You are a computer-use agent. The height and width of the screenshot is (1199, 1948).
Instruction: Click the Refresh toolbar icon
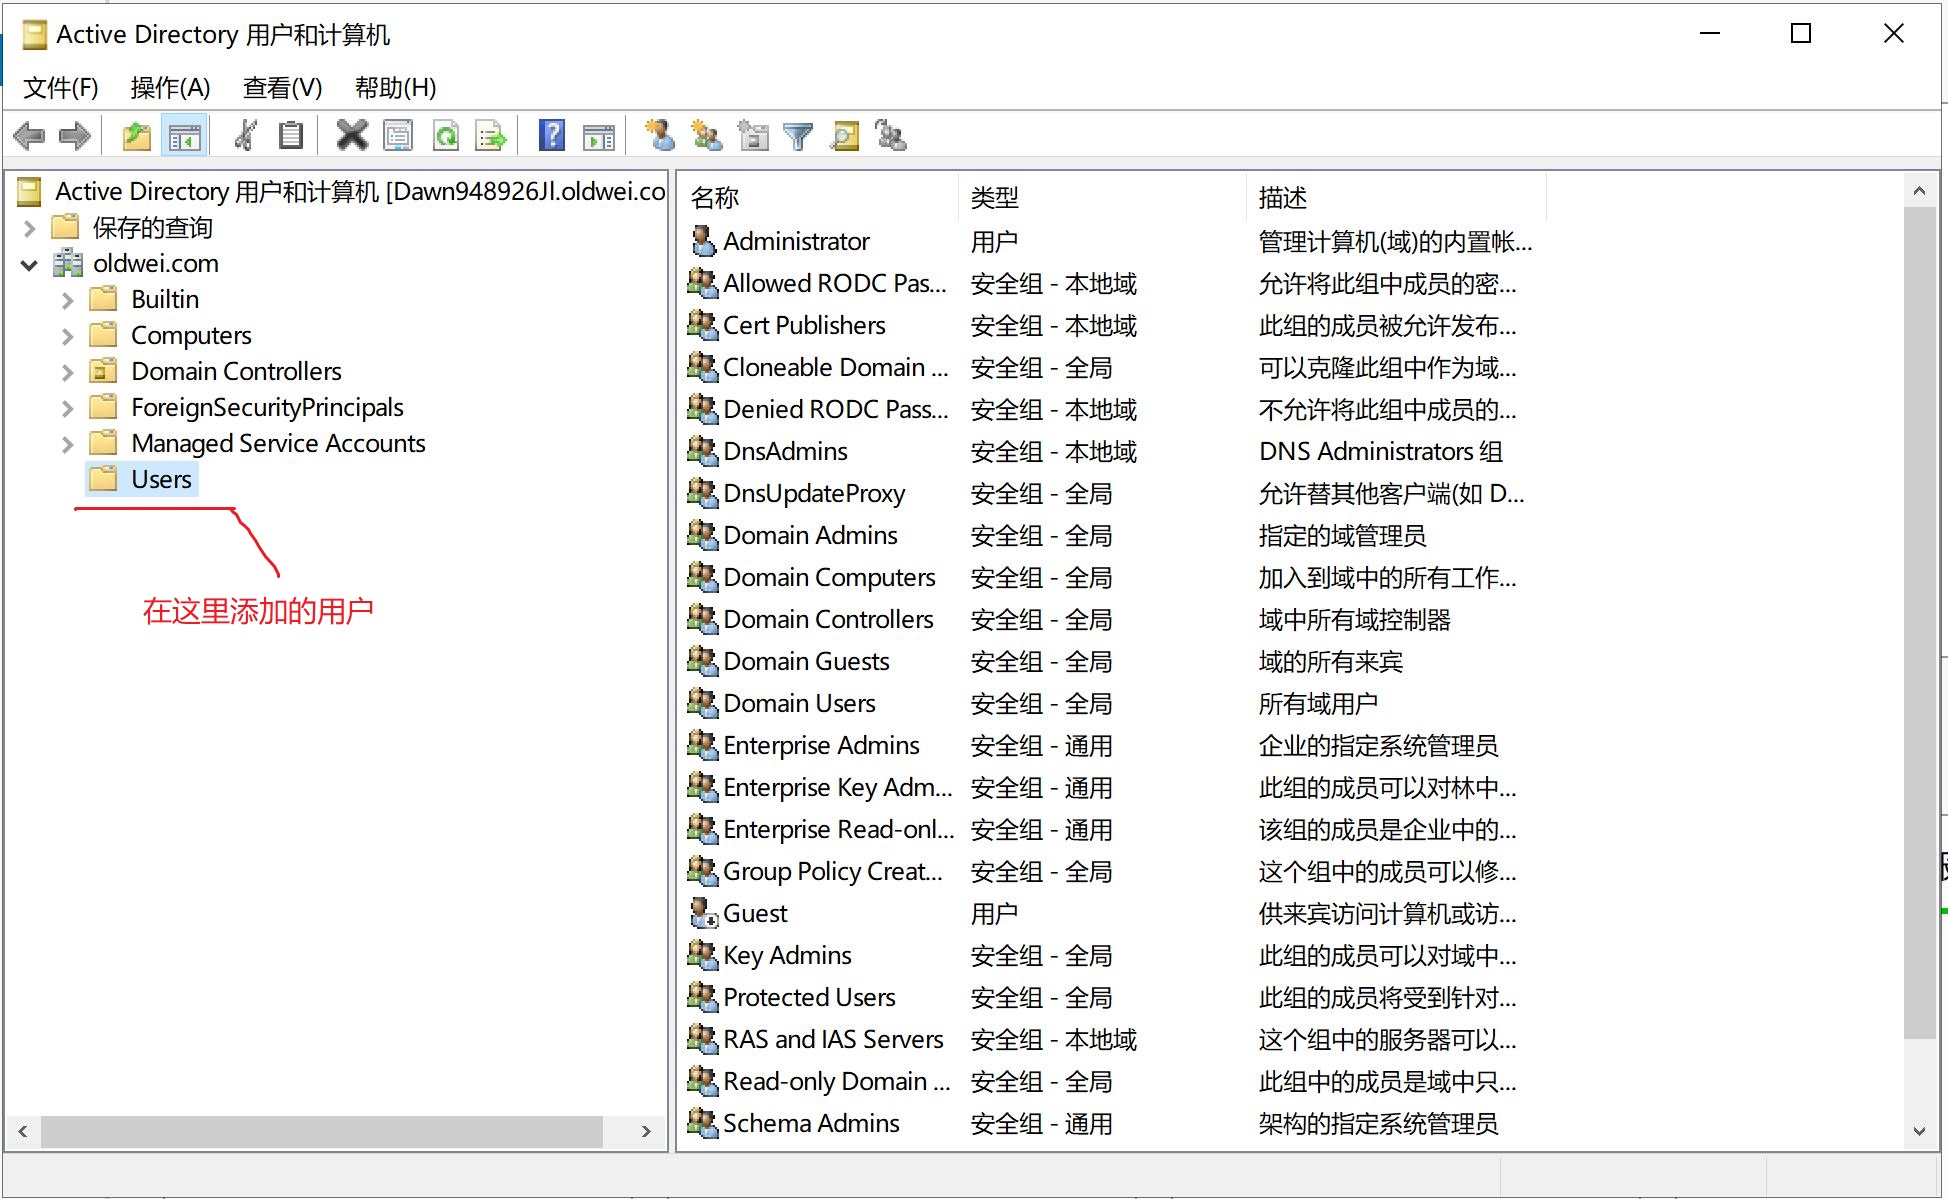click(446, 135)
